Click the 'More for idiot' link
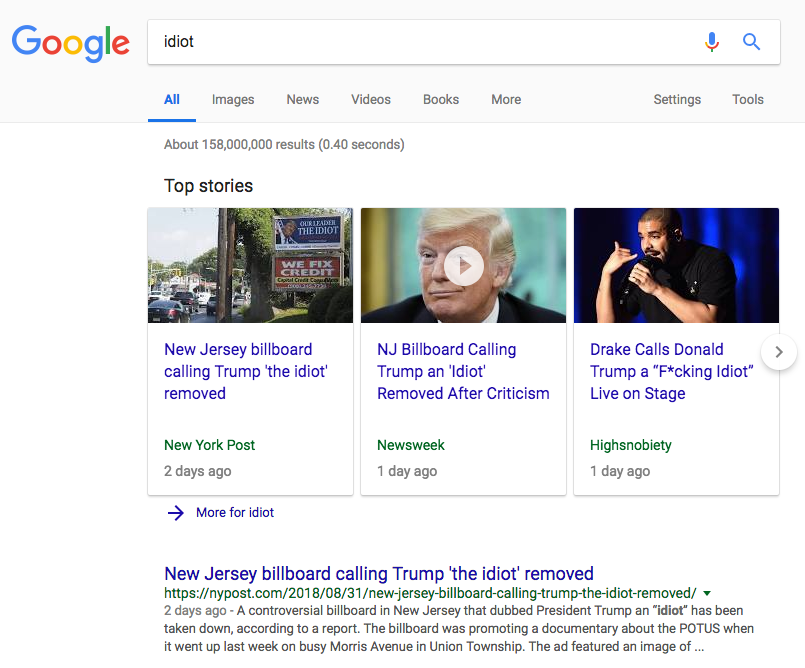The height and width of the screenshot is (668, 805). coord(235,512)
